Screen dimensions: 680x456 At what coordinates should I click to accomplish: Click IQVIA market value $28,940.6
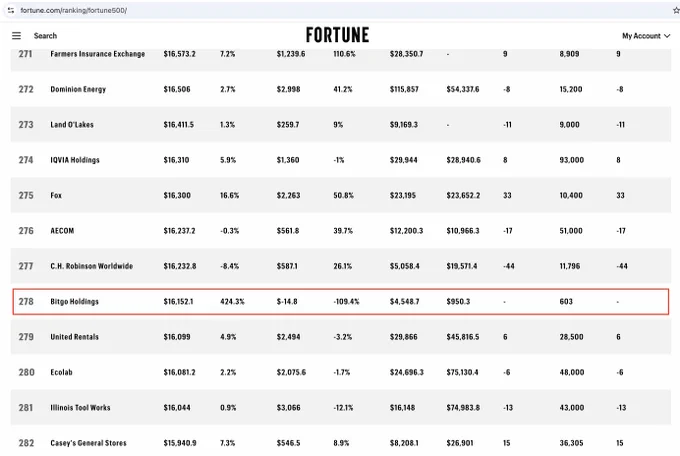(464, 160)
